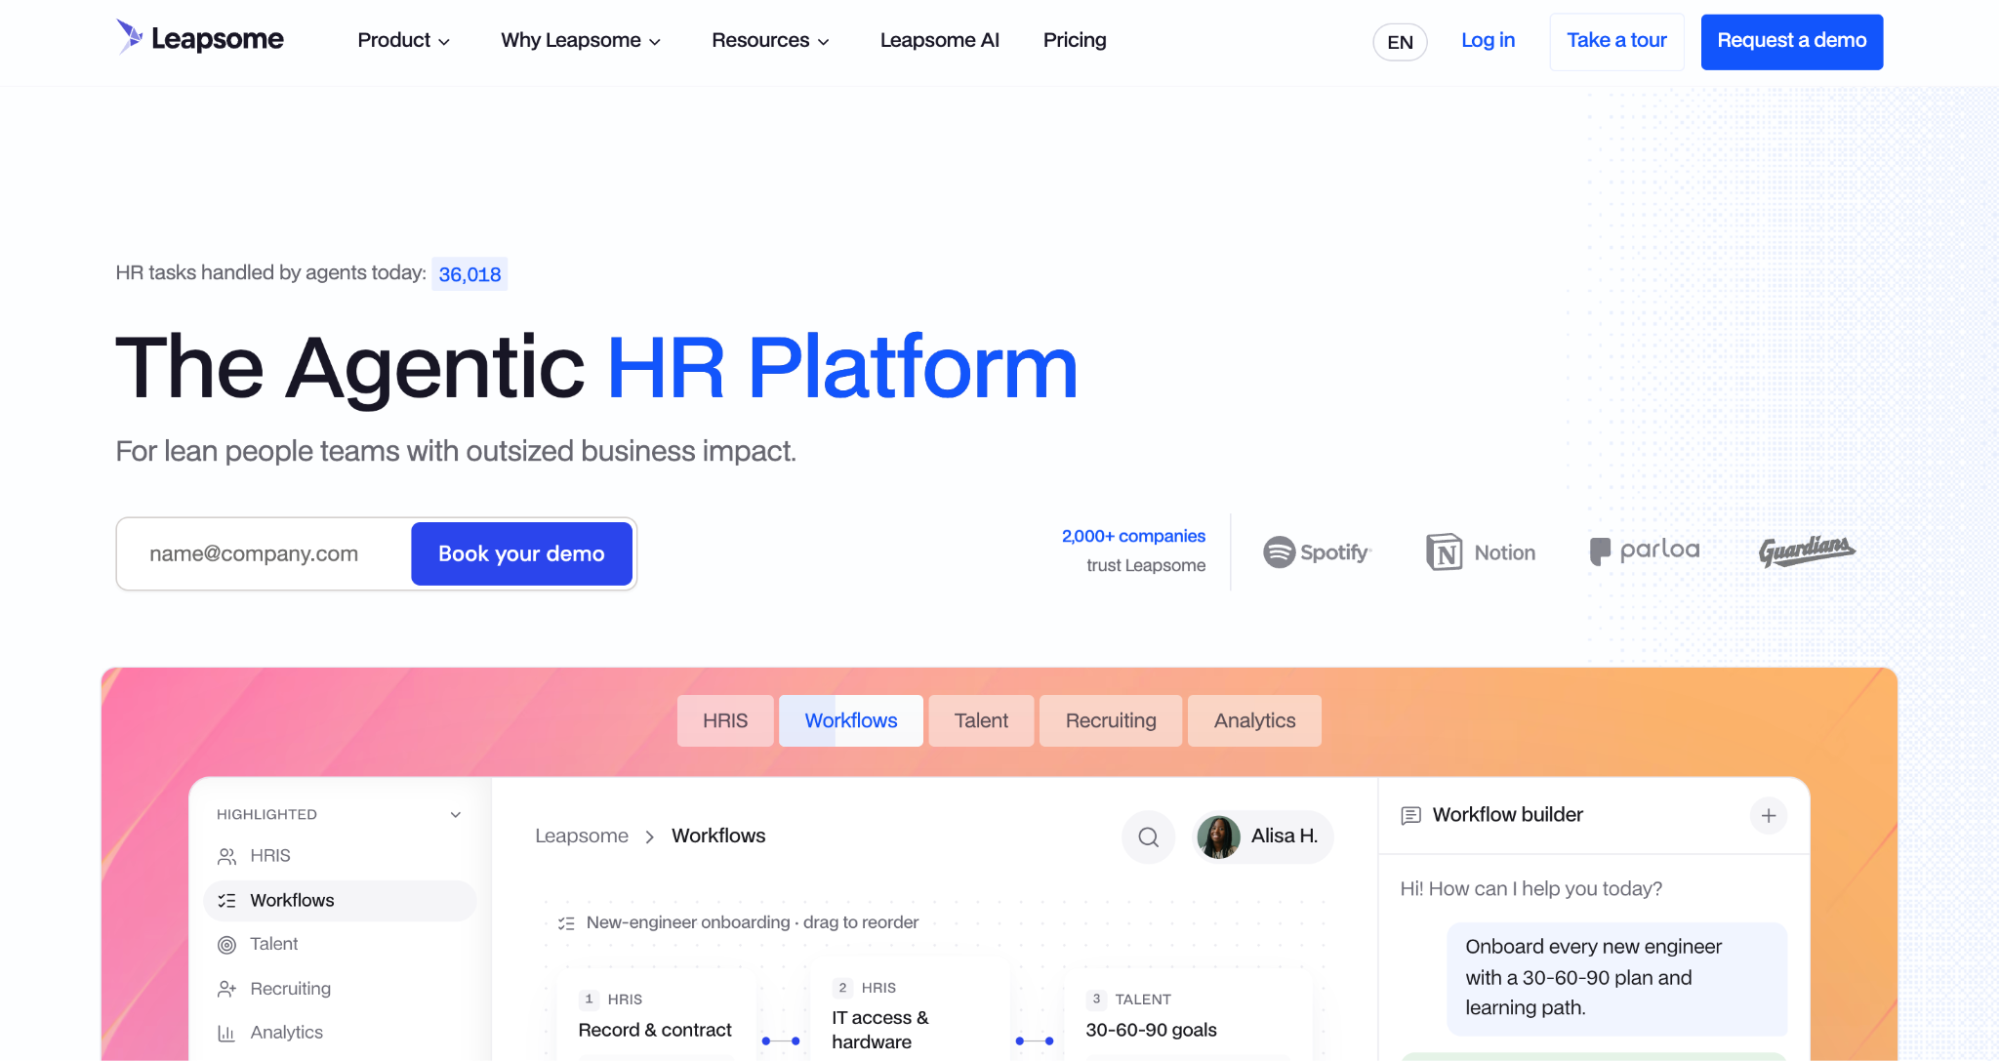Click the Notion logo

tap(1480, 552)
